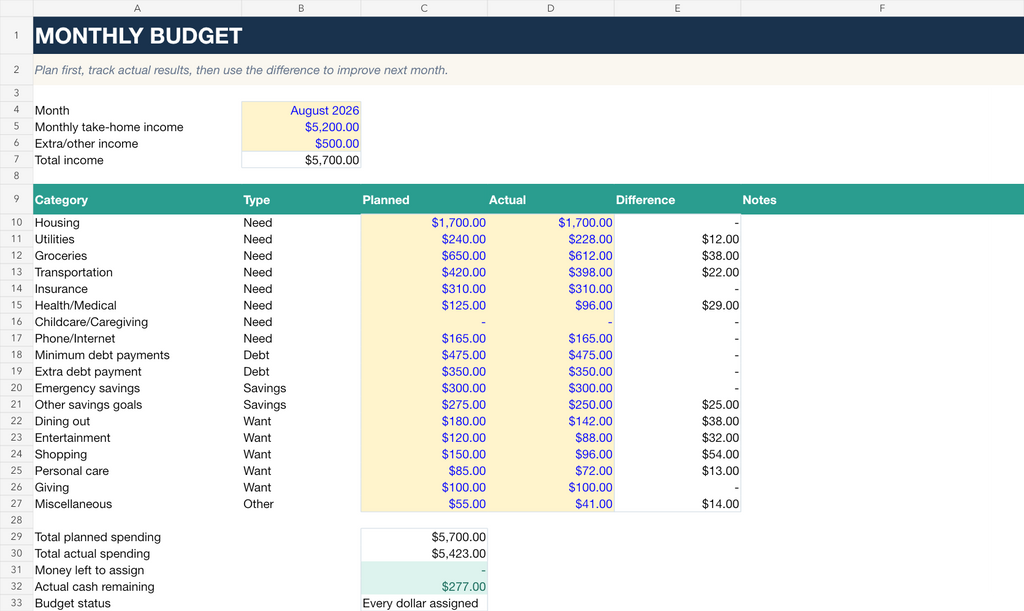Click the Every dollar assigned status cell
This screenshot has width=1024, height=611.
coord(424,603)
